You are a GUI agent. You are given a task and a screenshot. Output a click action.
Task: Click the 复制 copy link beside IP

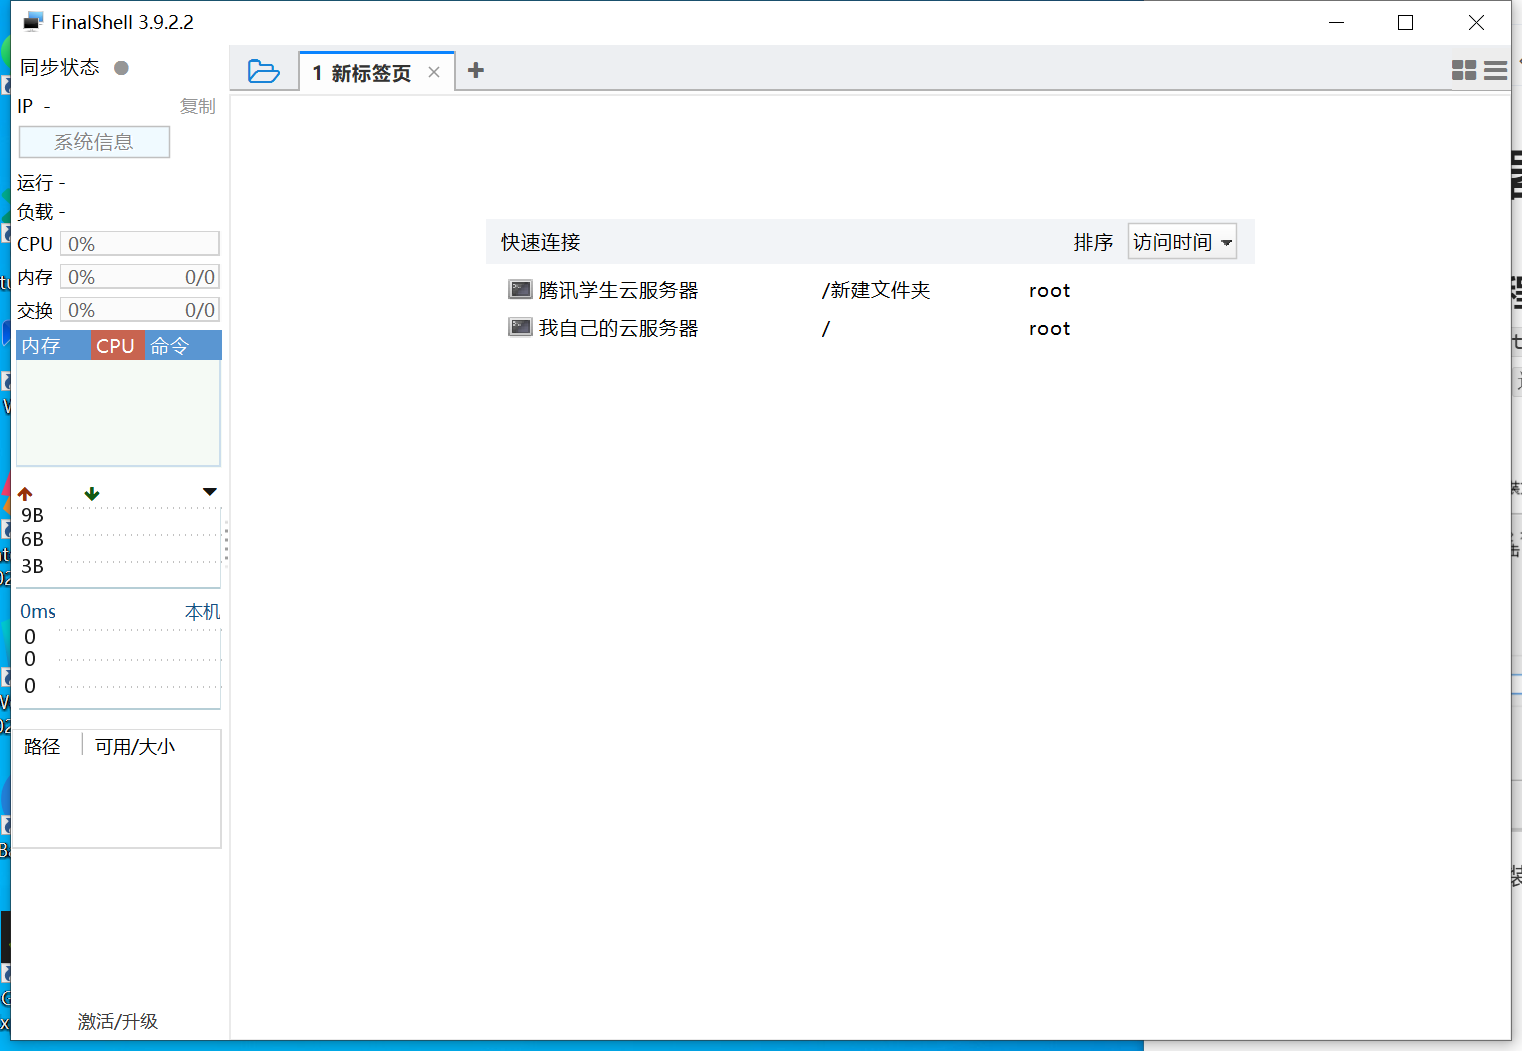[197, 106]
